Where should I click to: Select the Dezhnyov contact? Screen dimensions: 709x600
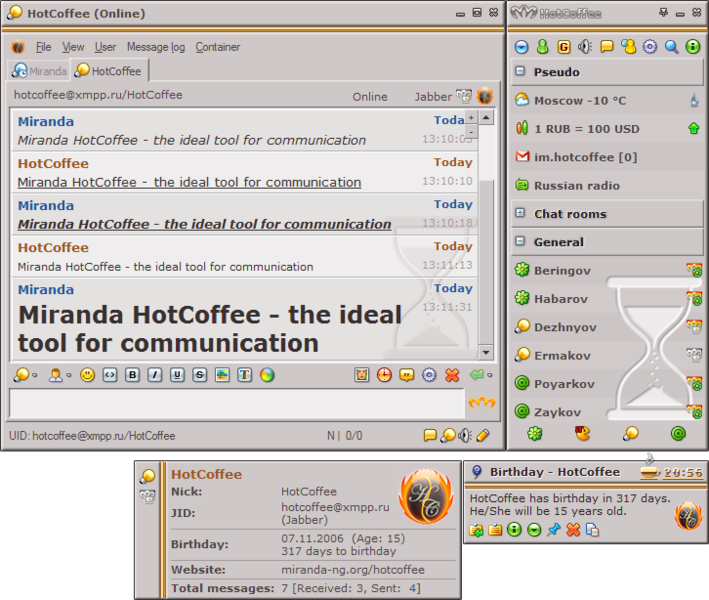point(607,327)
